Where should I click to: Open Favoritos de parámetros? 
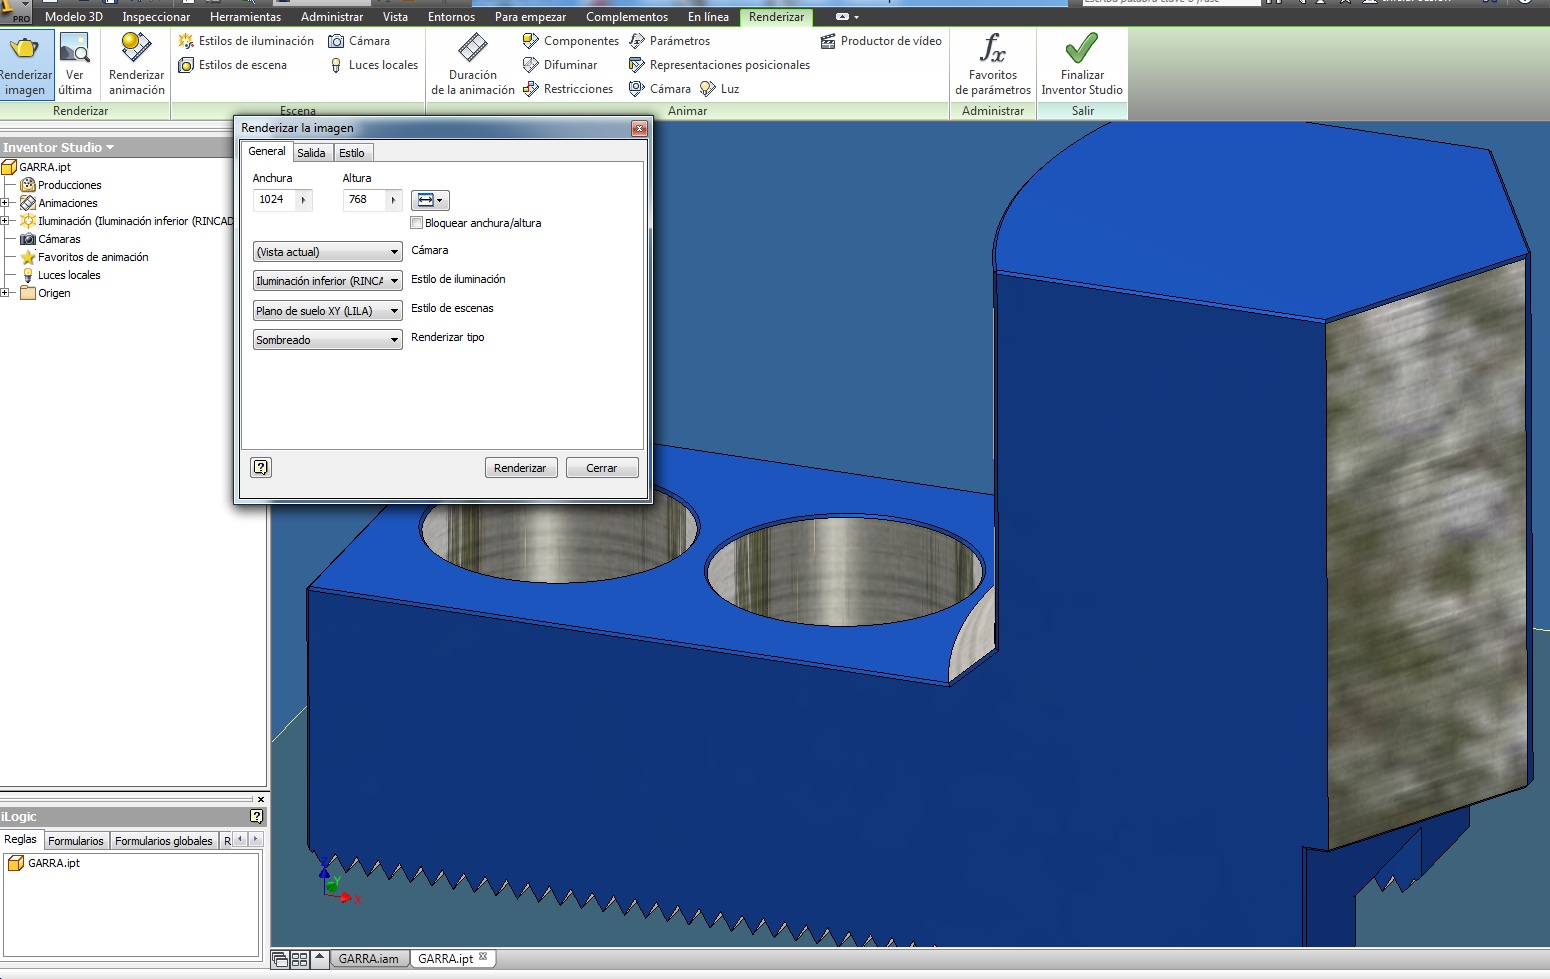click(x=993, y=64)
